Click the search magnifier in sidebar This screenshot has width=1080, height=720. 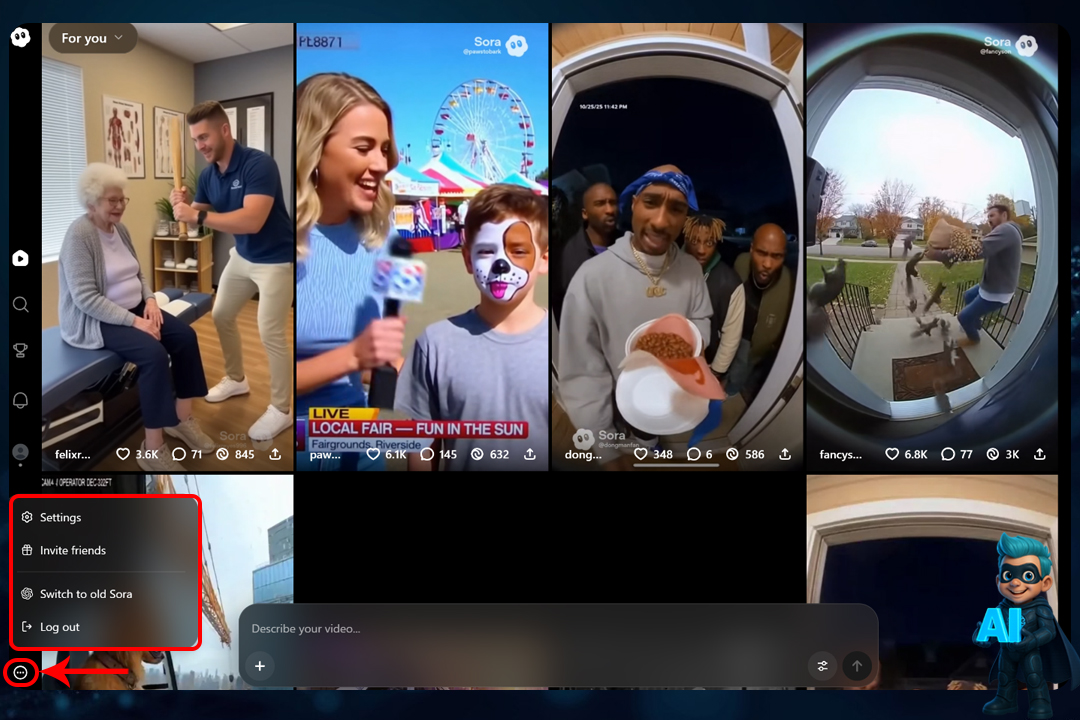[x=20, y=305]
